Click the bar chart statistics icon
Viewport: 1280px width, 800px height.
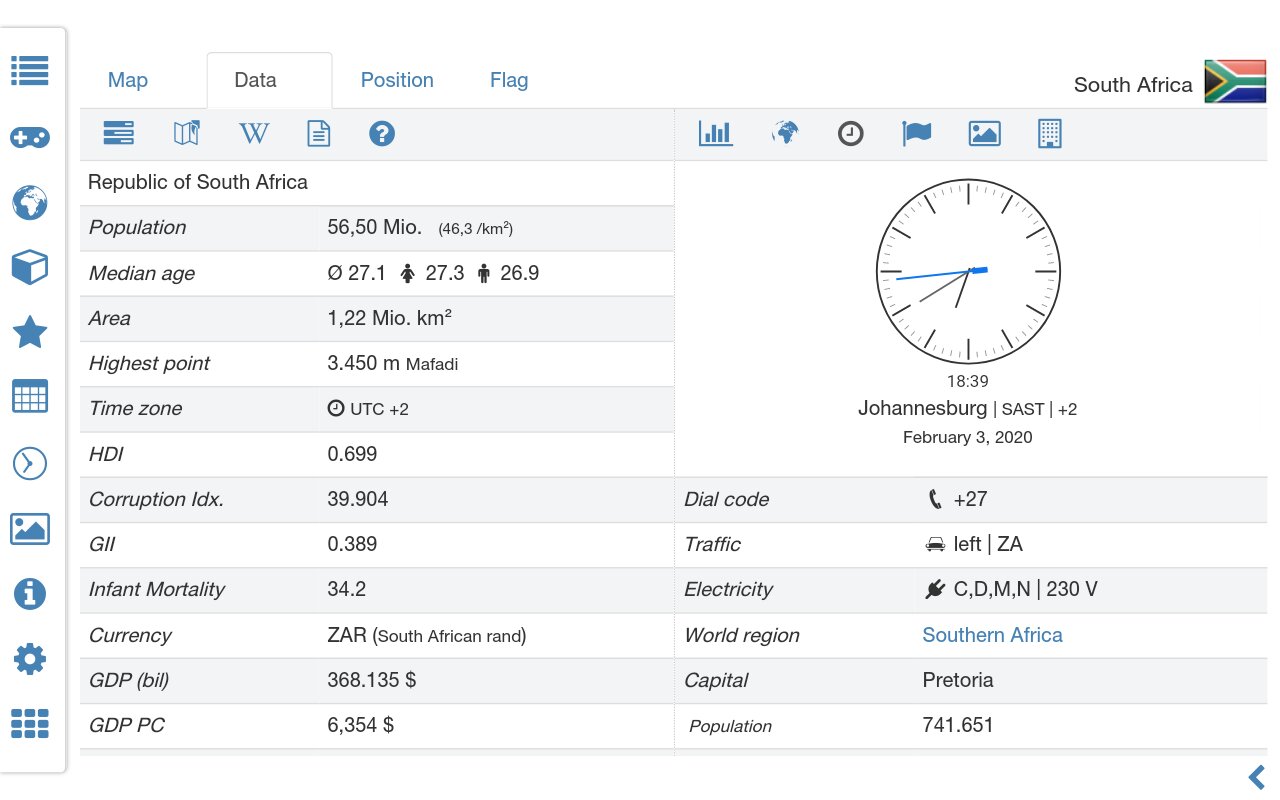tap(716, 133)
